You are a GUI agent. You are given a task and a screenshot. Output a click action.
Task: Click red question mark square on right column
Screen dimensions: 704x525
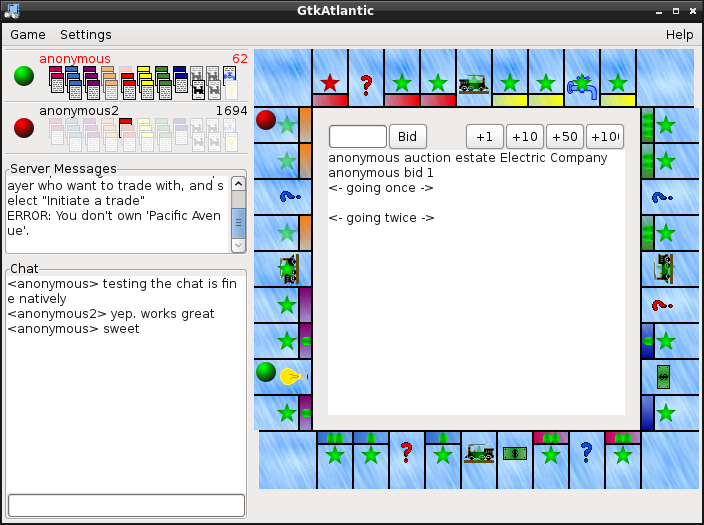669,305
